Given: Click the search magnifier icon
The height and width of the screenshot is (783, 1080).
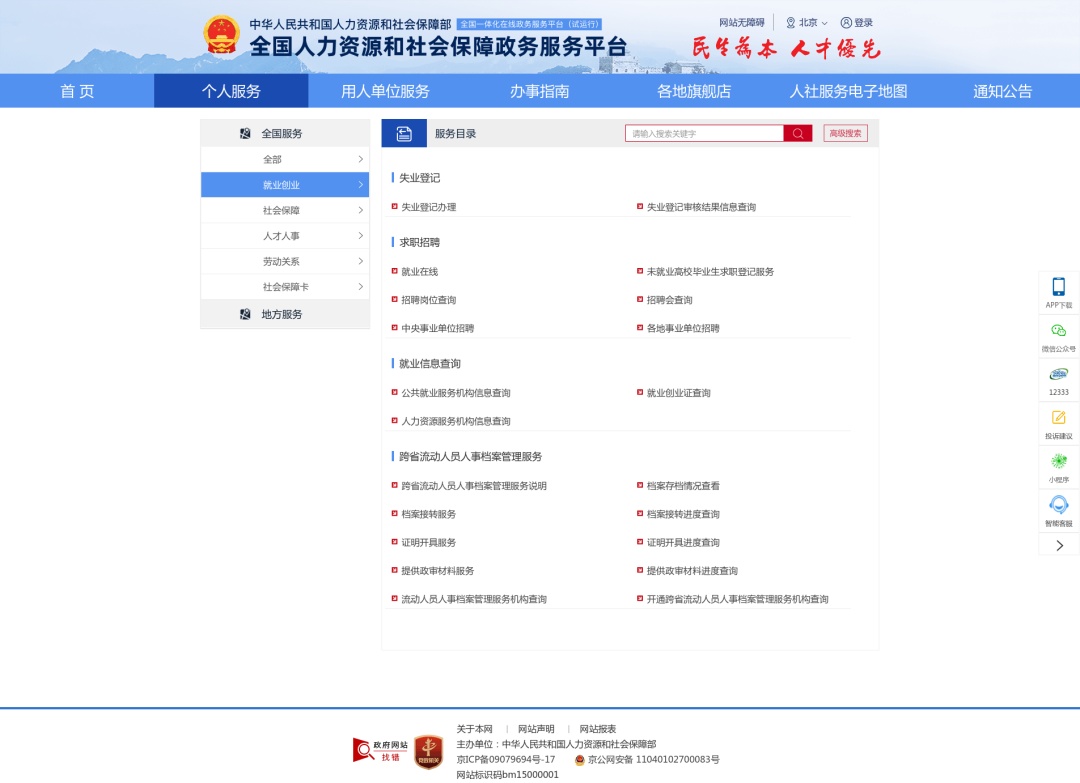Looking at the screenshot, I should coord(797,132).
